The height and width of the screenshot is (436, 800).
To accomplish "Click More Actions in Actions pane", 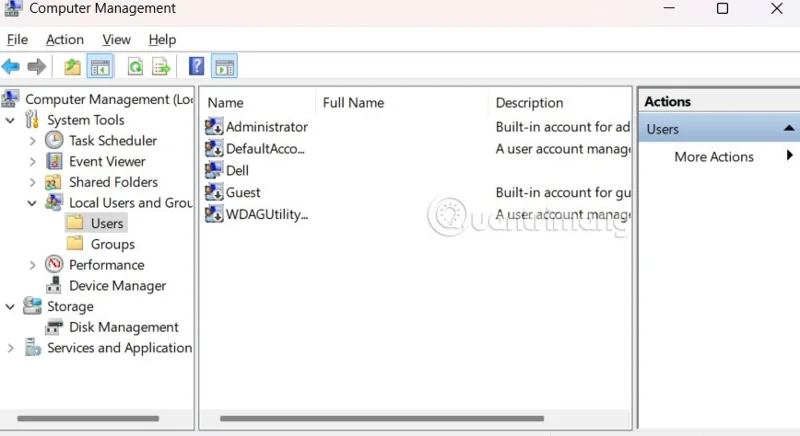I will [714, 157].
